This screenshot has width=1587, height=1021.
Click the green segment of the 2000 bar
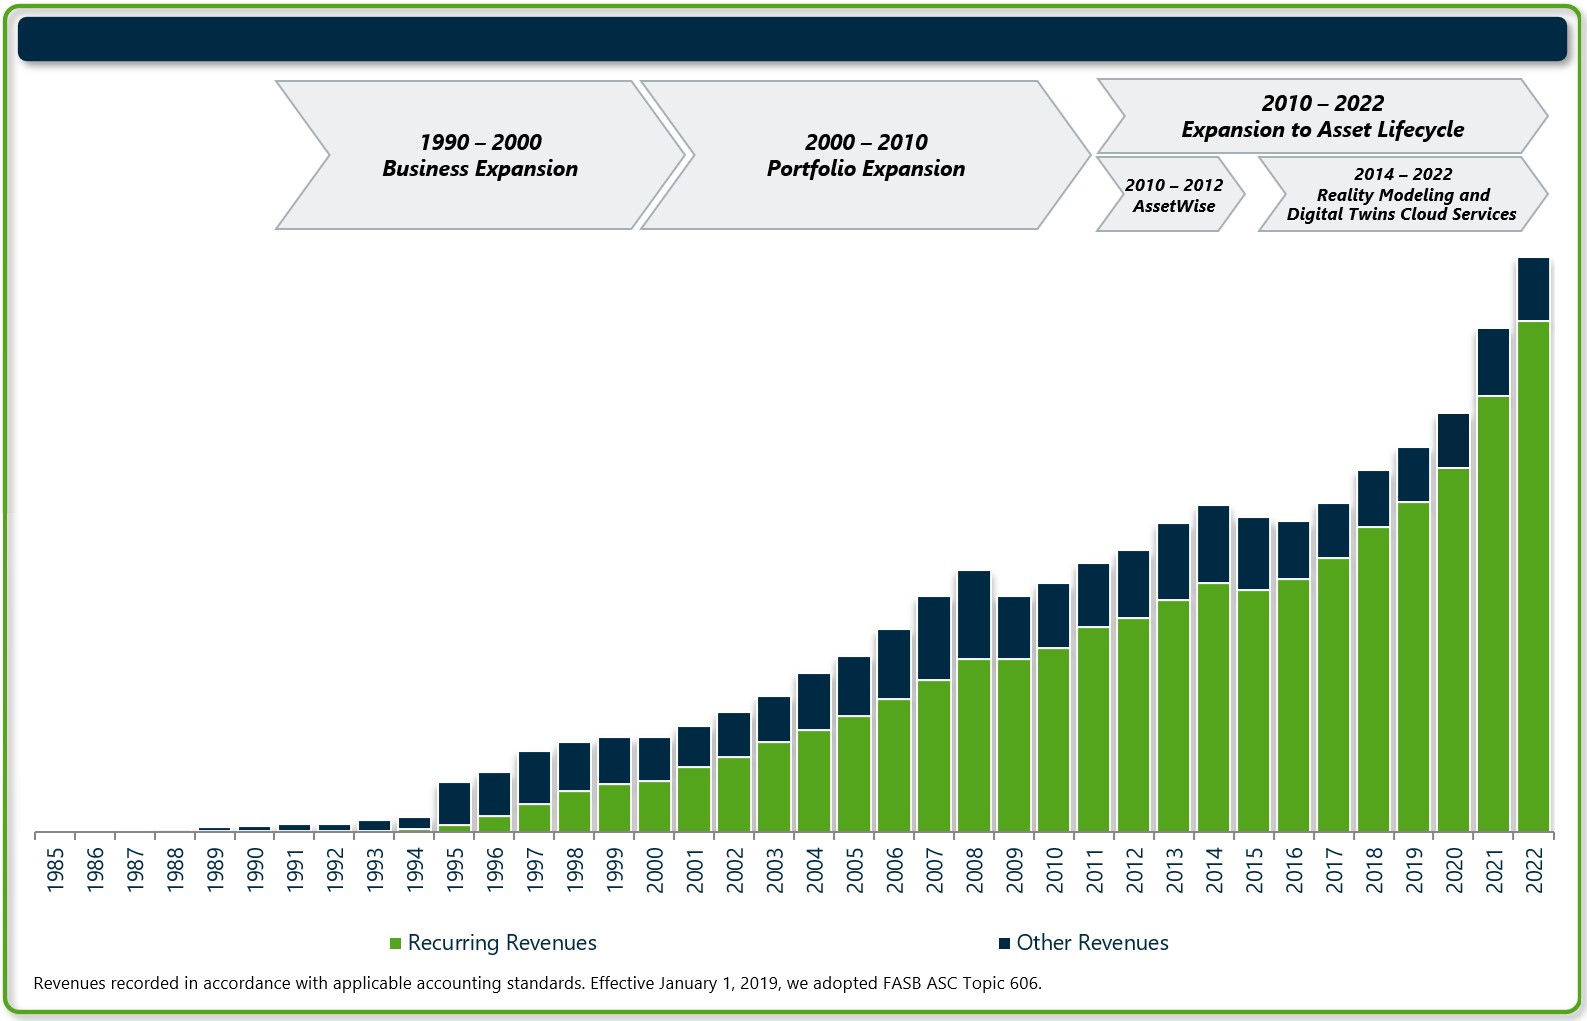pos(654,806)
